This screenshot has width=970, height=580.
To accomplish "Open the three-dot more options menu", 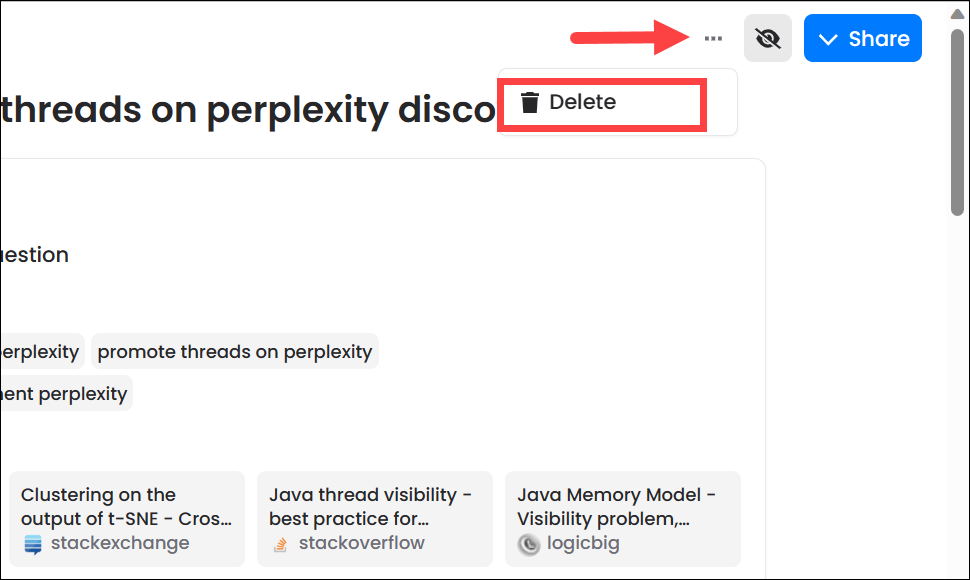I will coord(713,38).
